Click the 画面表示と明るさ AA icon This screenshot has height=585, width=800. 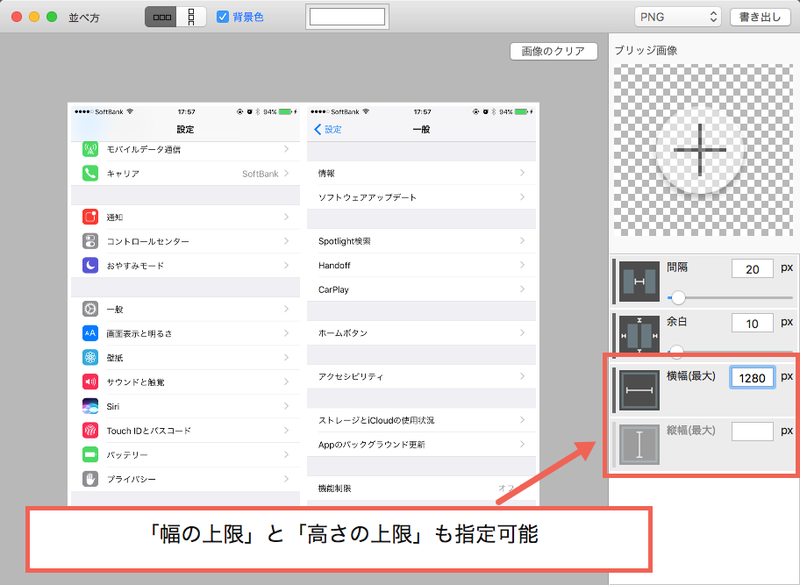90,333
